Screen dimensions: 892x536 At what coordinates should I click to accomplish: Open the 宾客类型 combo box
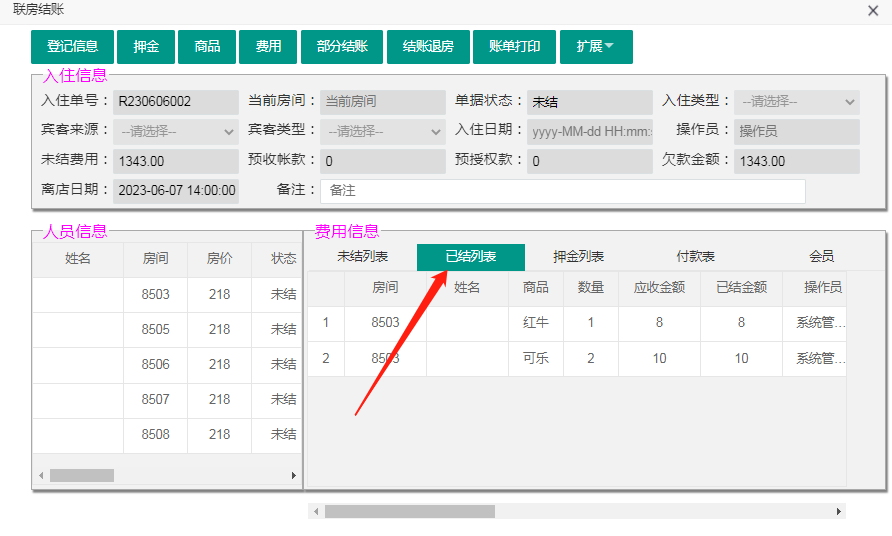click(384, 131)
